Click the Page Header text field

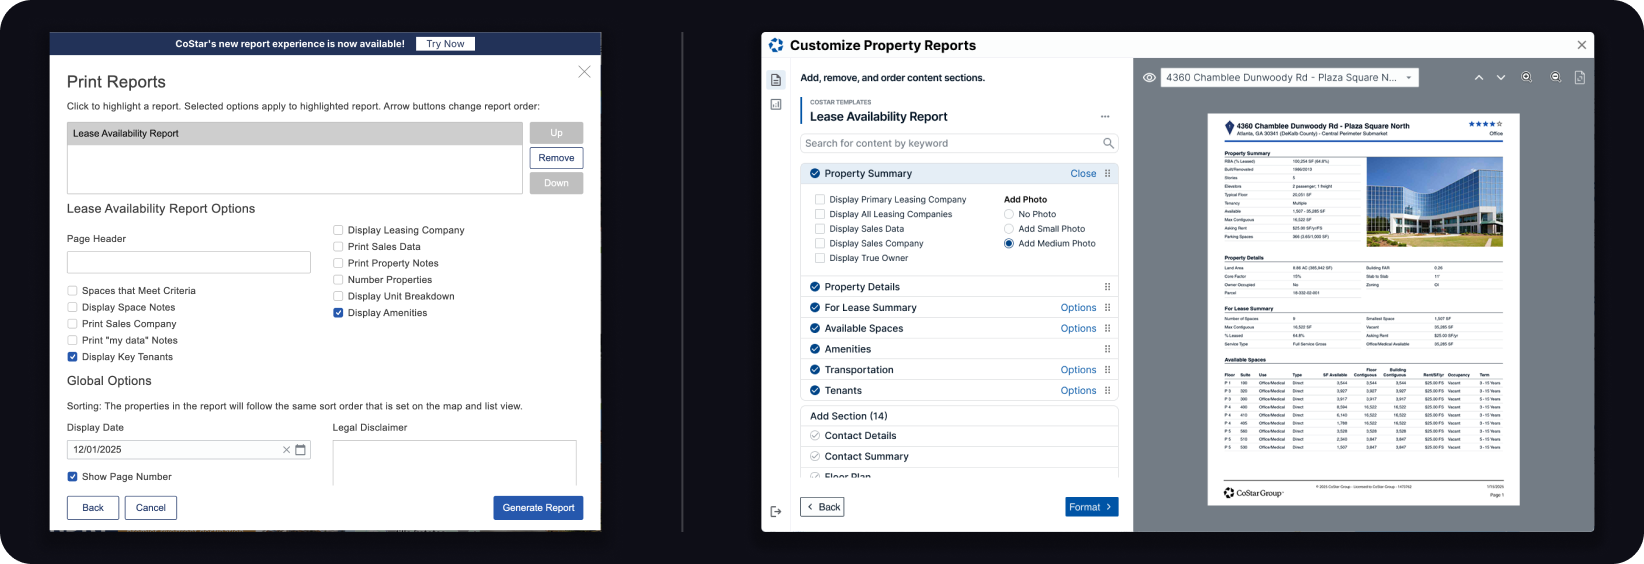(x=189, y=262)
